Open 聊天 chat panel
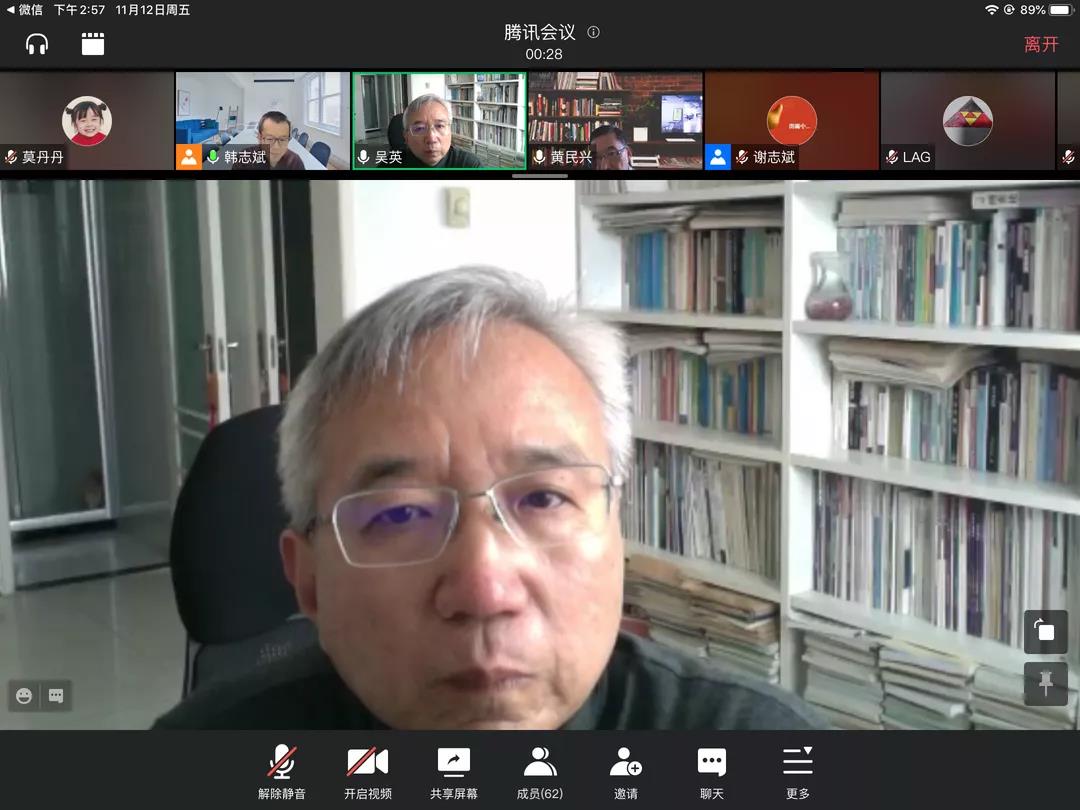 click(x=711, y=774)
